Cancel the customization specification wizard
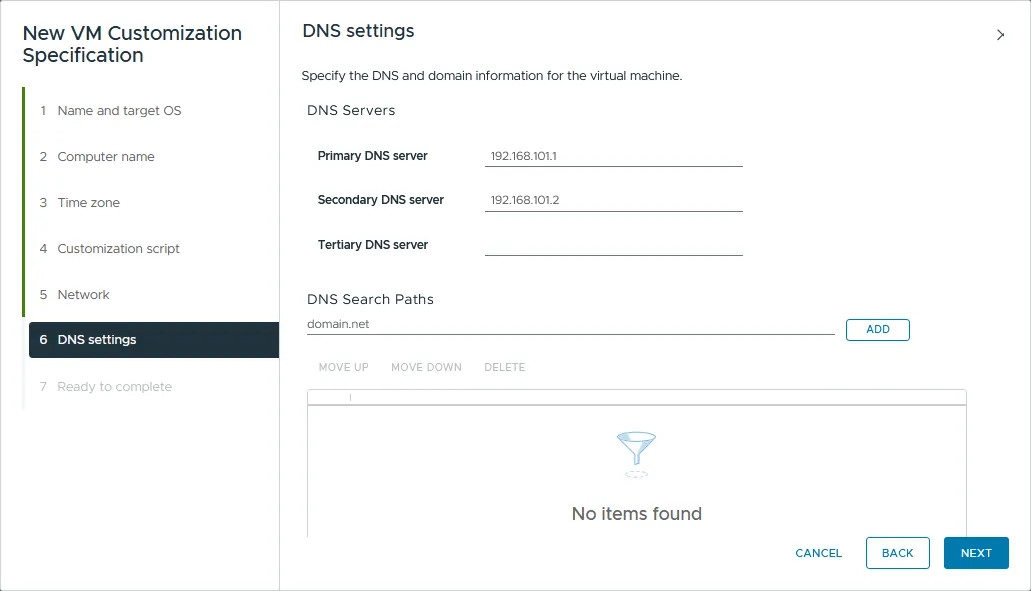 point(818,553)
